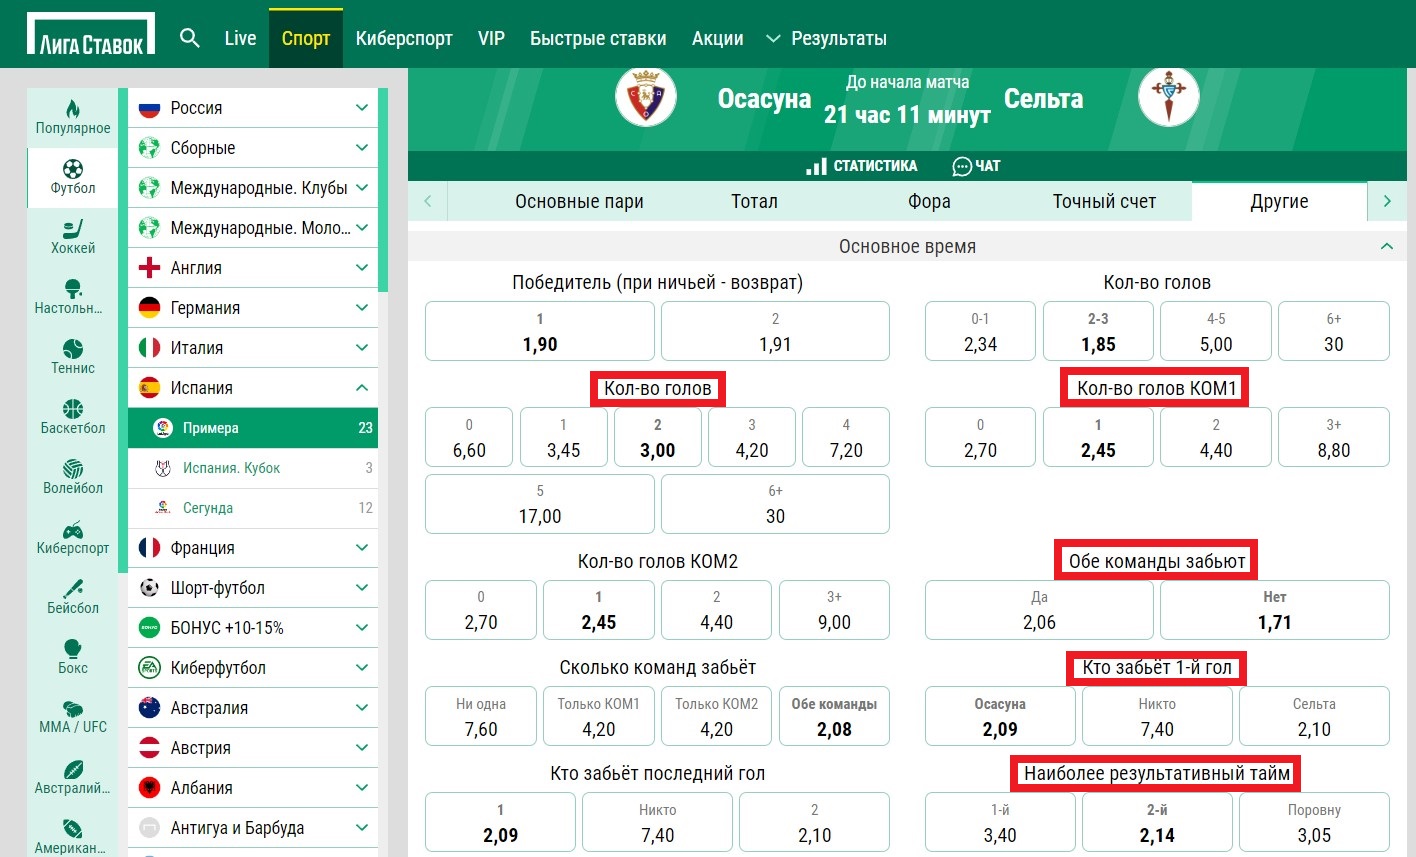Select Киберспорт gamepad icon in sidebar
1416x857 pixels.
coord(73,529)
